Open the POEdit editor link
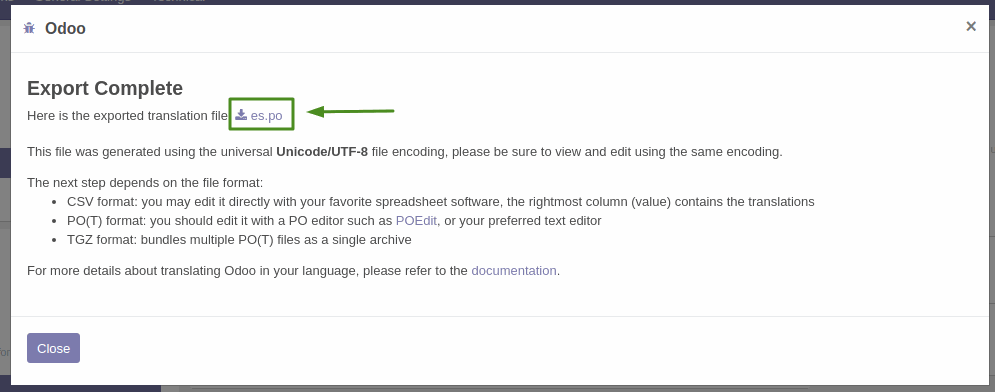The width and height of the screenshot is (995, 392). click(x=416, y=221)
